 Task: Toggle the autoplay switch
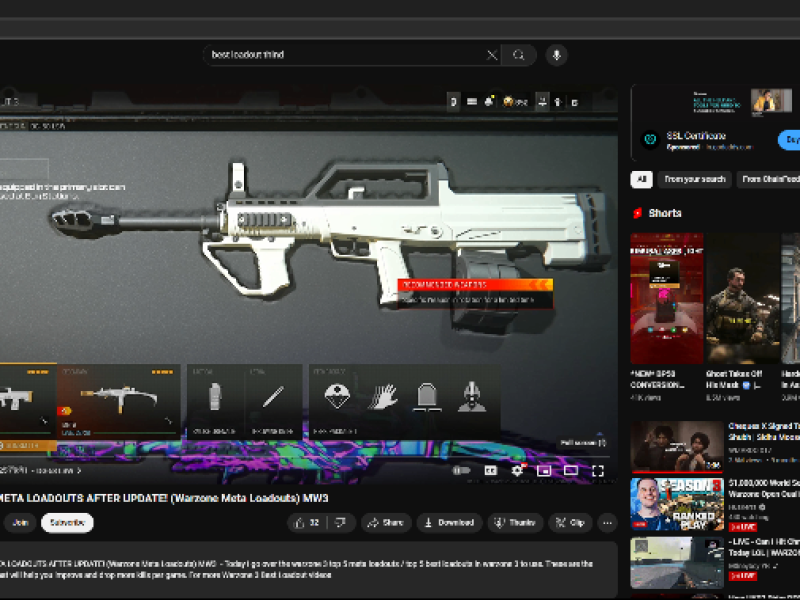coord(461,470)
